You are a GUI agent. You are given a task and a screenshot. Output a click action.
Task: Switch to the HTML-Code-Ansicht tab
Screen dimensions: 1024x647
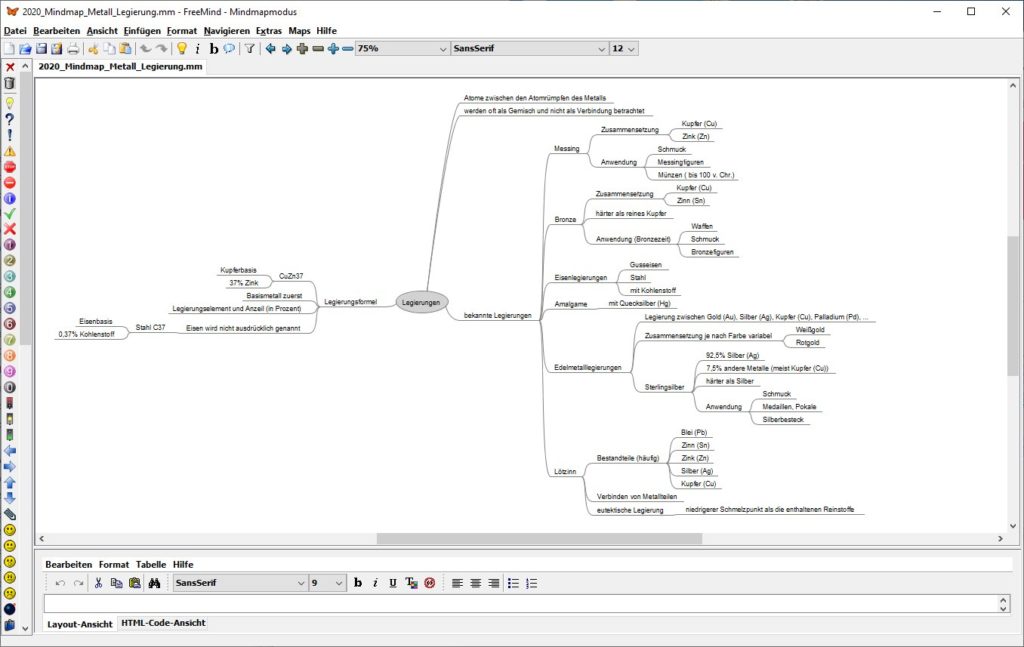point(163,623)
